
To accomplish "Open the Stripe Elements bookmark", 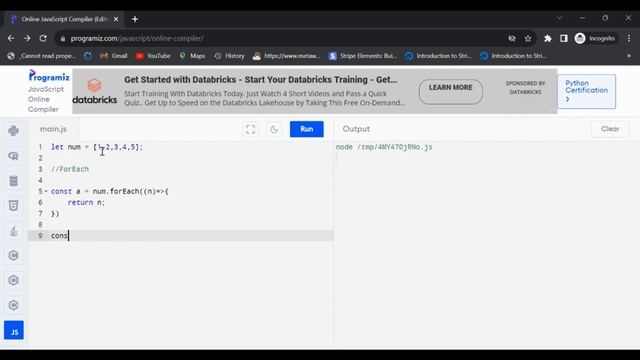I will tap(363, 56).
